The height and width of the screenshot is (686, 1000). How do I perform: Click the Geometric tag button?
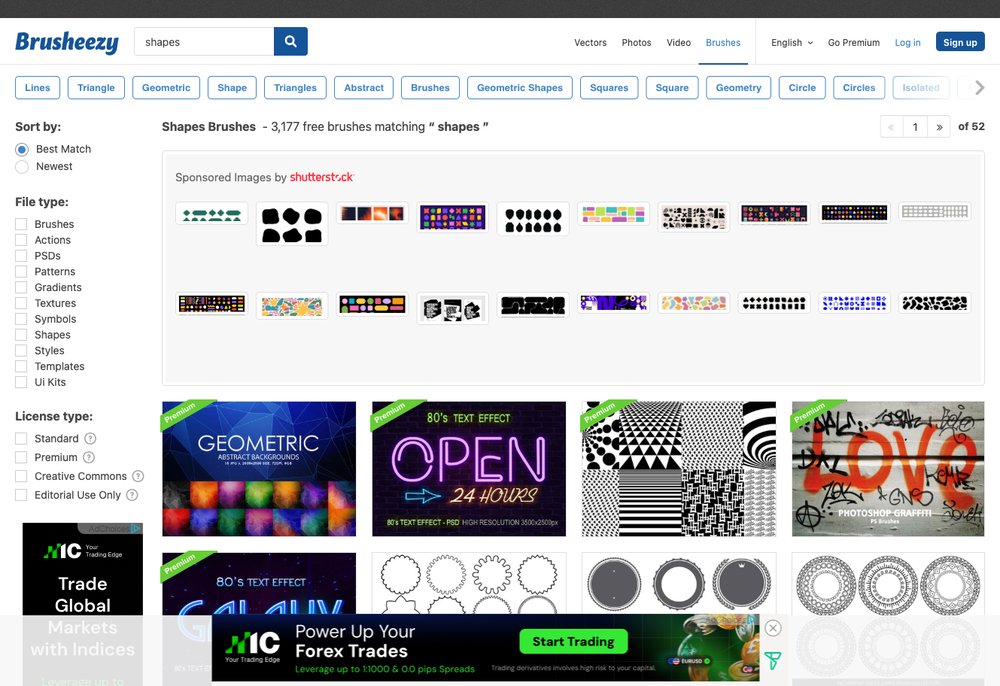coord(166,88)
